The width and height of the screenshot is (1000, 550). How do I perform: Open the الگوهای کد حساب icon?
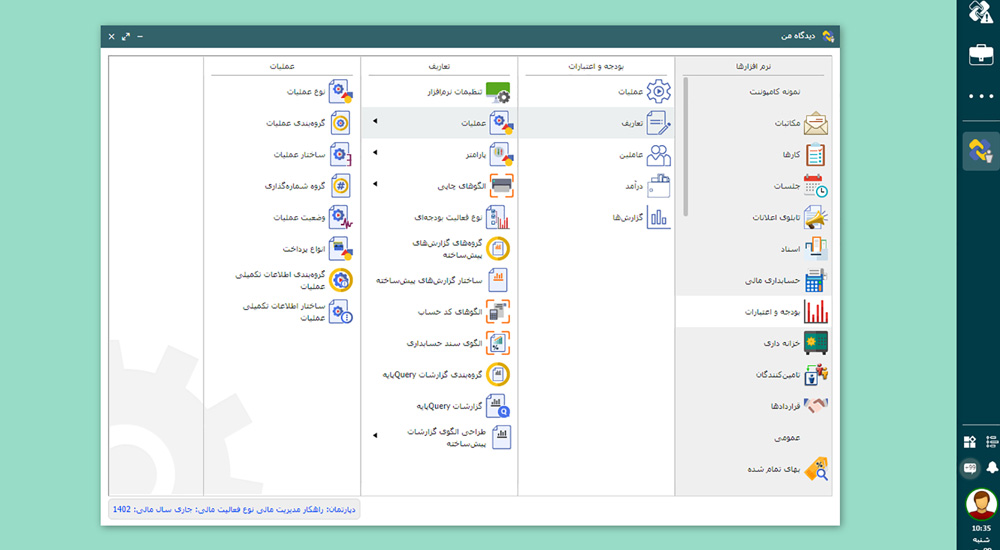tap(498, 311)
